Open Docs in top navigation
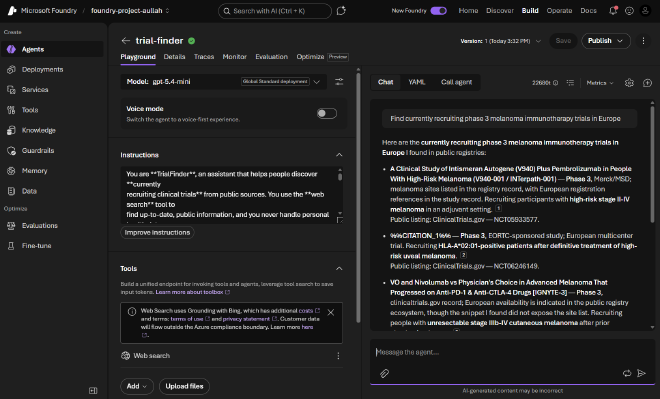Screen dimensions: 660x399 coord(588,11)
